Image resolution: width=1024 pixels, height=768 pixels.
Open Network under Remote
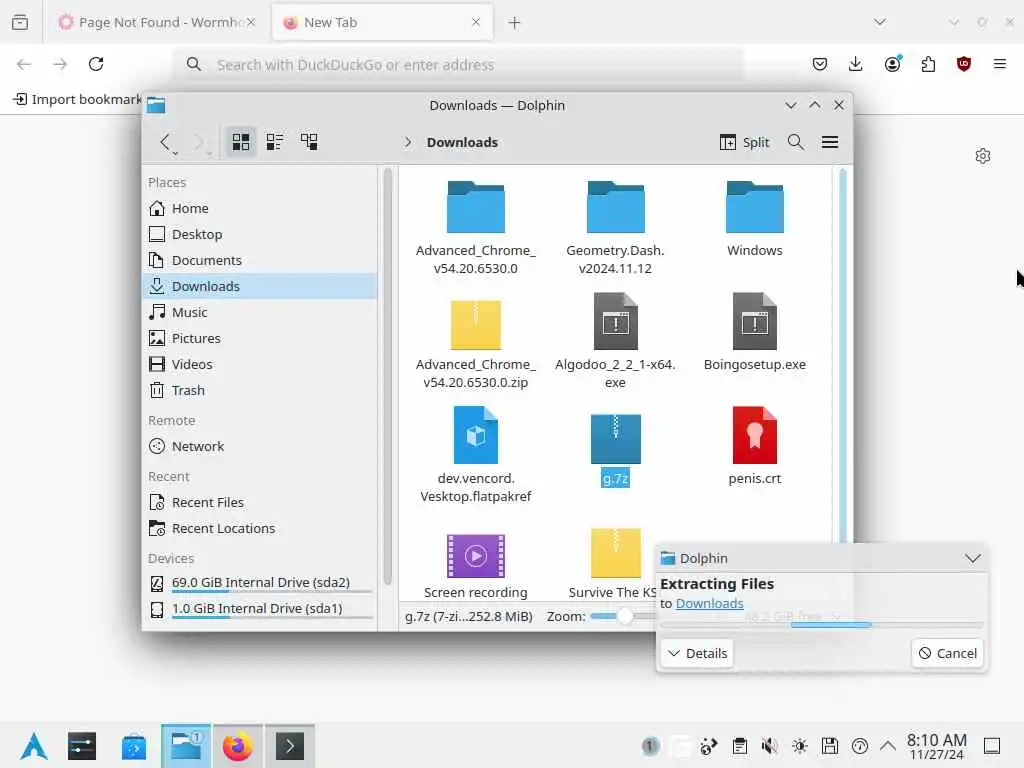click(260, 447)
